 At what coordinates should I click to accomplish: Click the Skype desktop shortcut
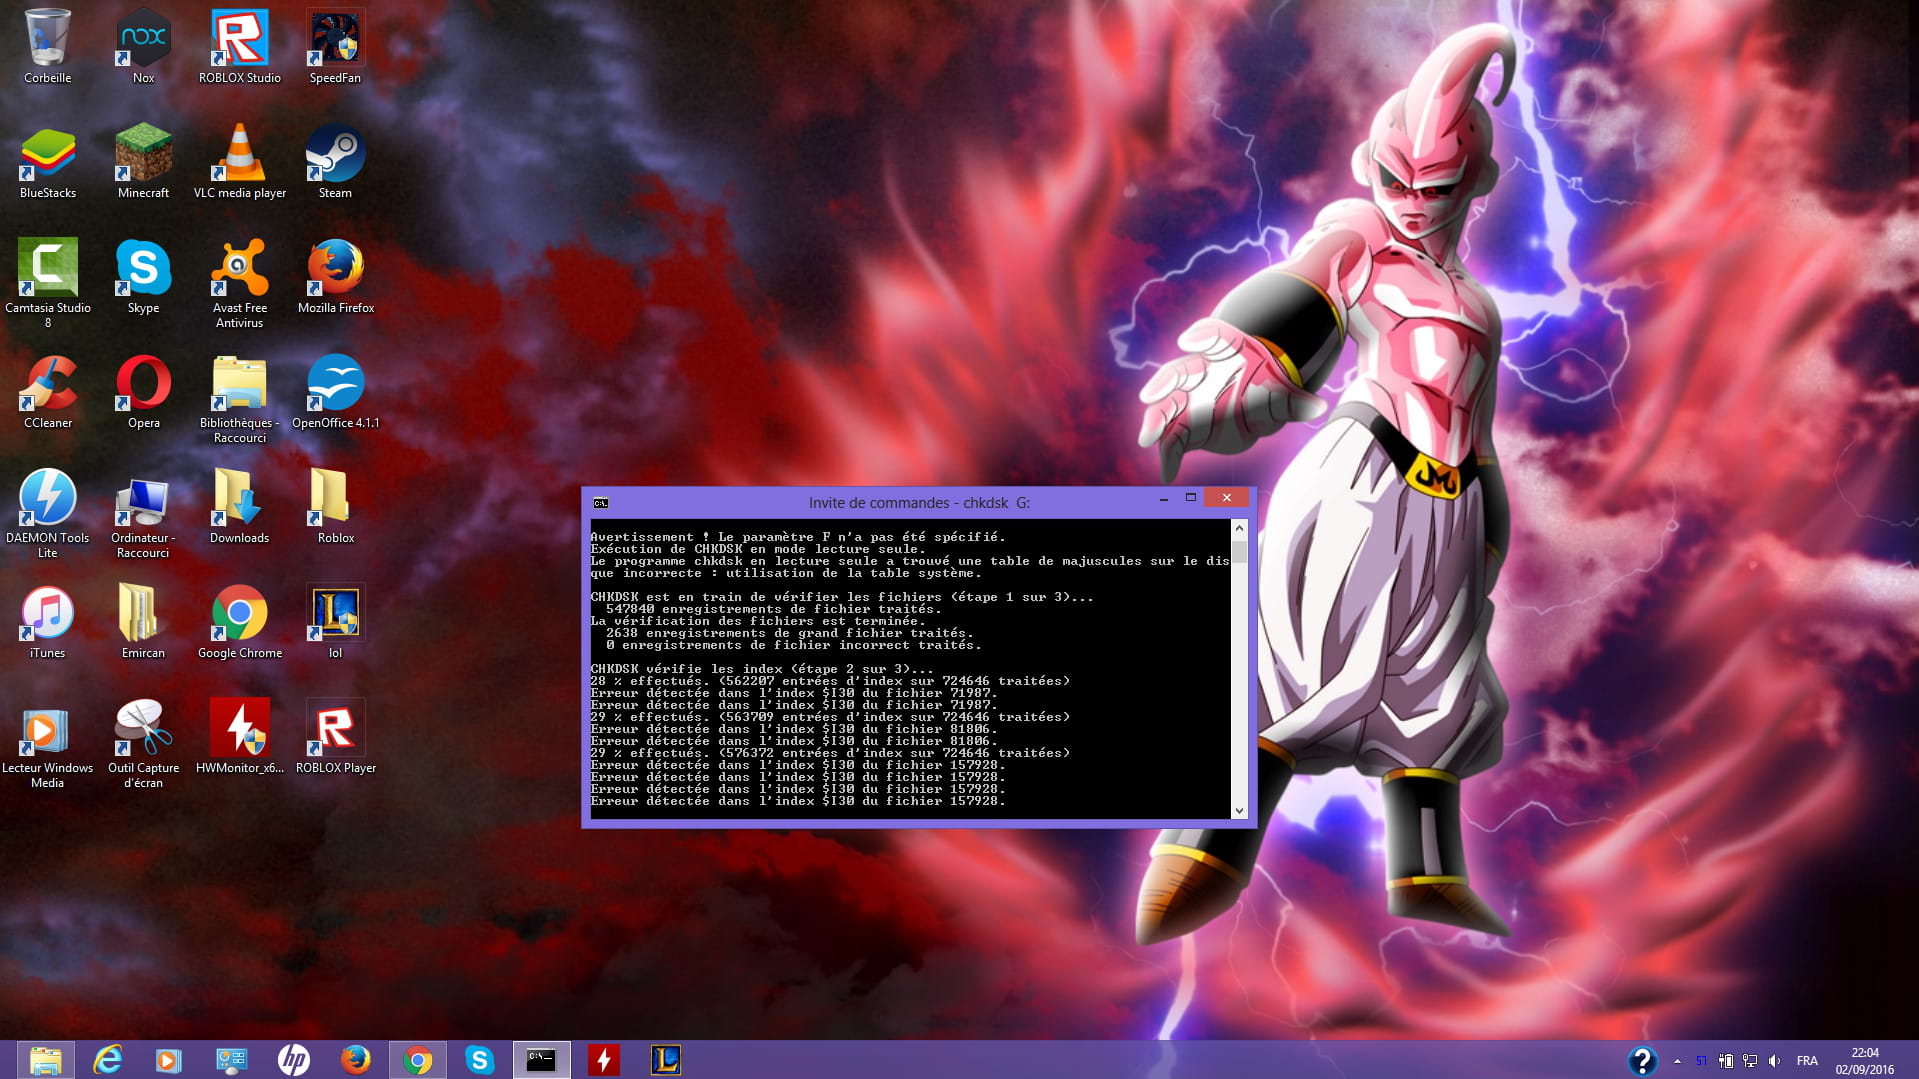pyautogui.click(x=143, y=276)
